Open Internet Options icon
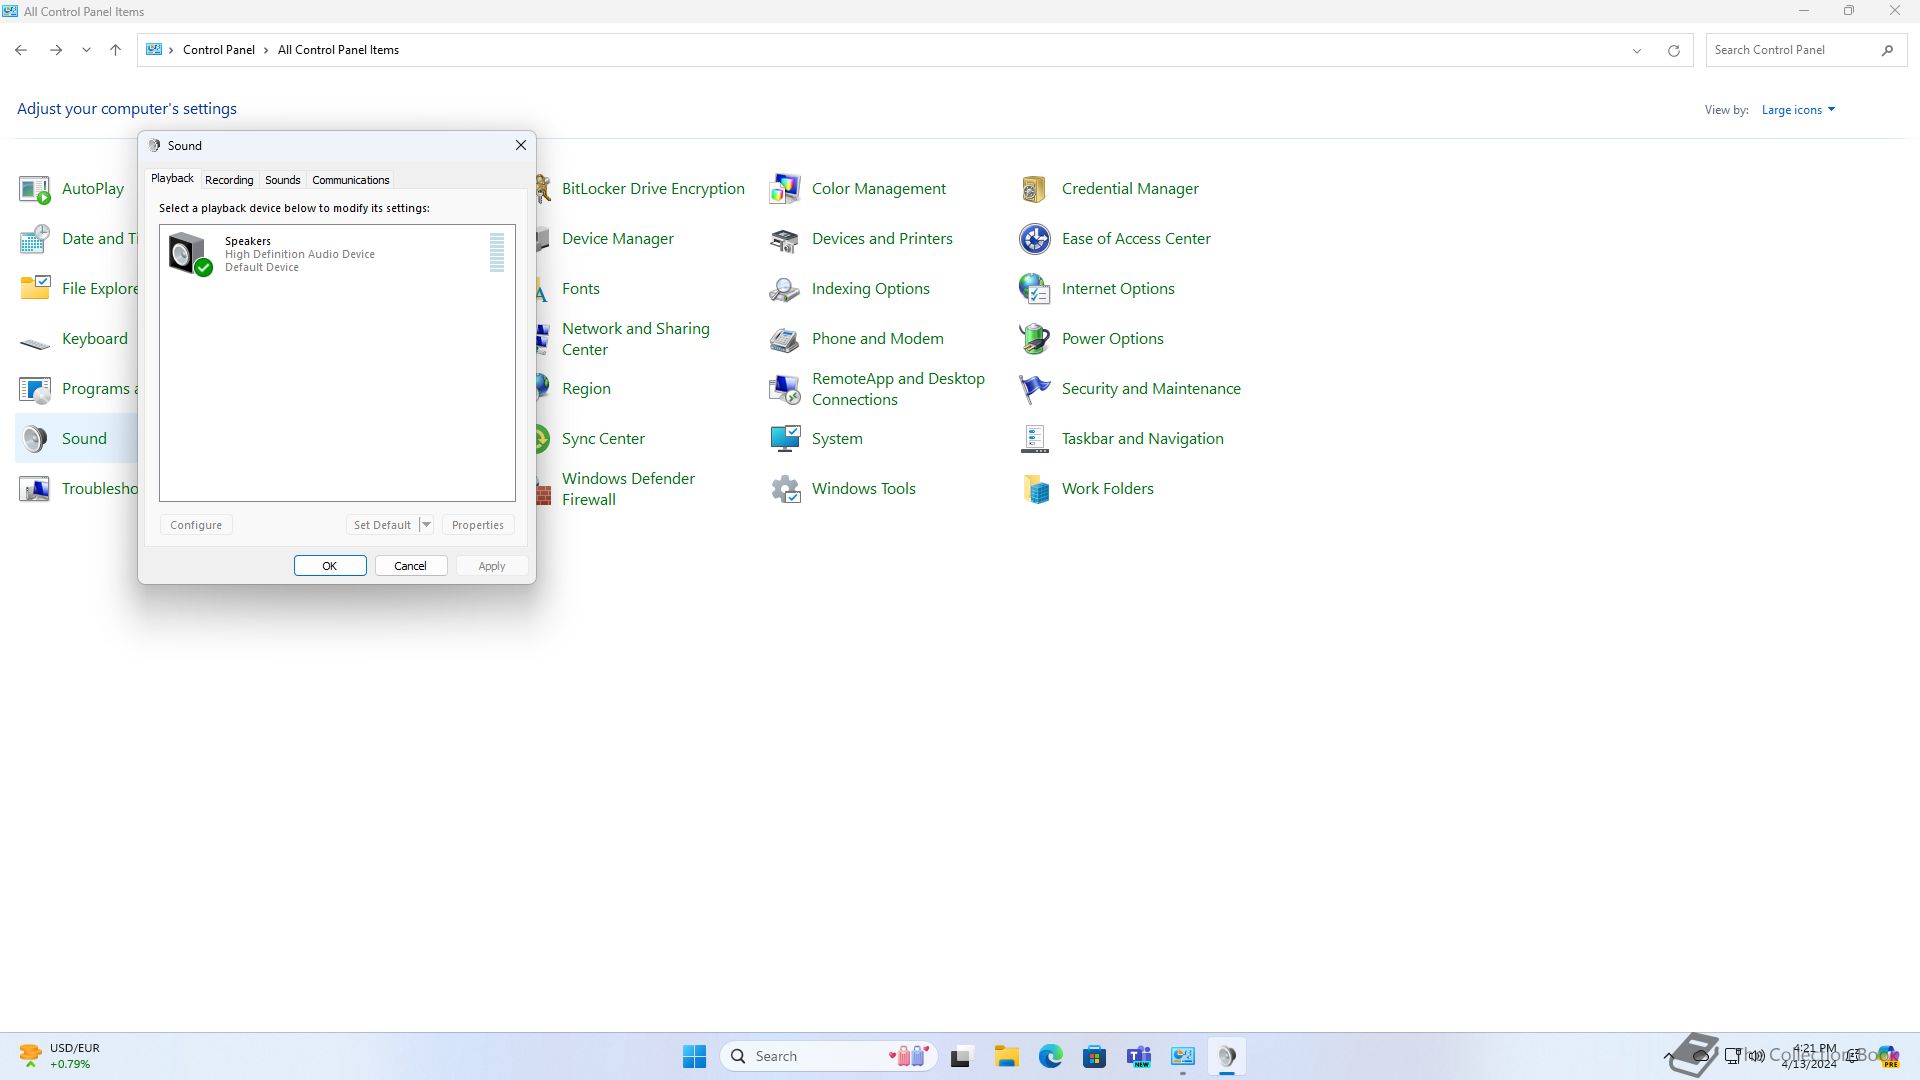Image resolution: width=1920 pixels, height=1080 pixels. [1035, 289]
